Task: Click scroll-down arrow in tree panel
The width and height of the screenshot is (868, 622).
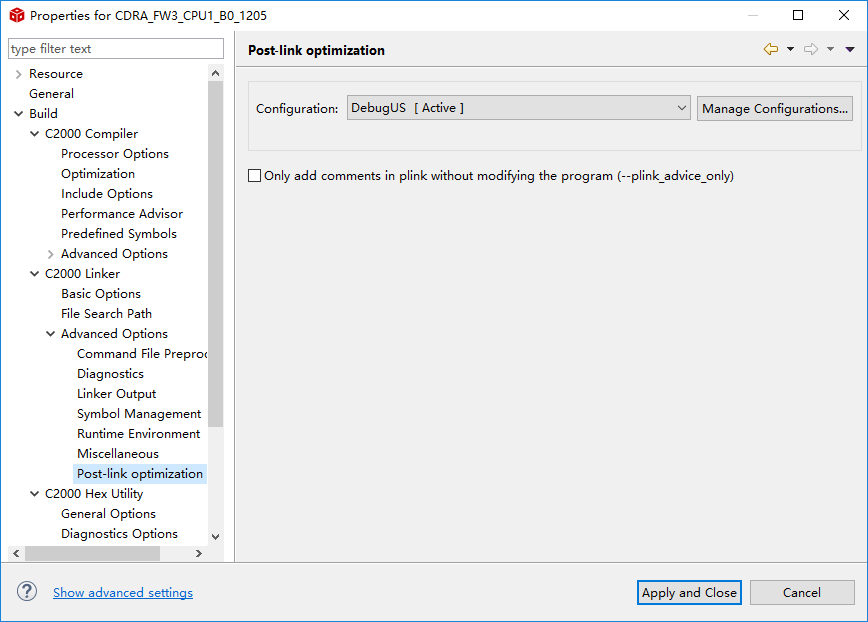Action: 215,536
